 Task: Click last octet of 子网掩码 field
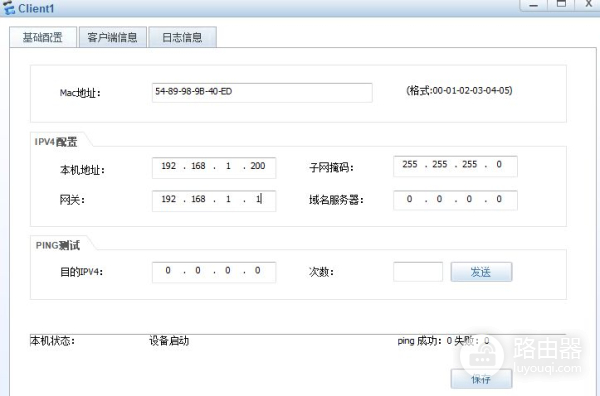point(499,165)
